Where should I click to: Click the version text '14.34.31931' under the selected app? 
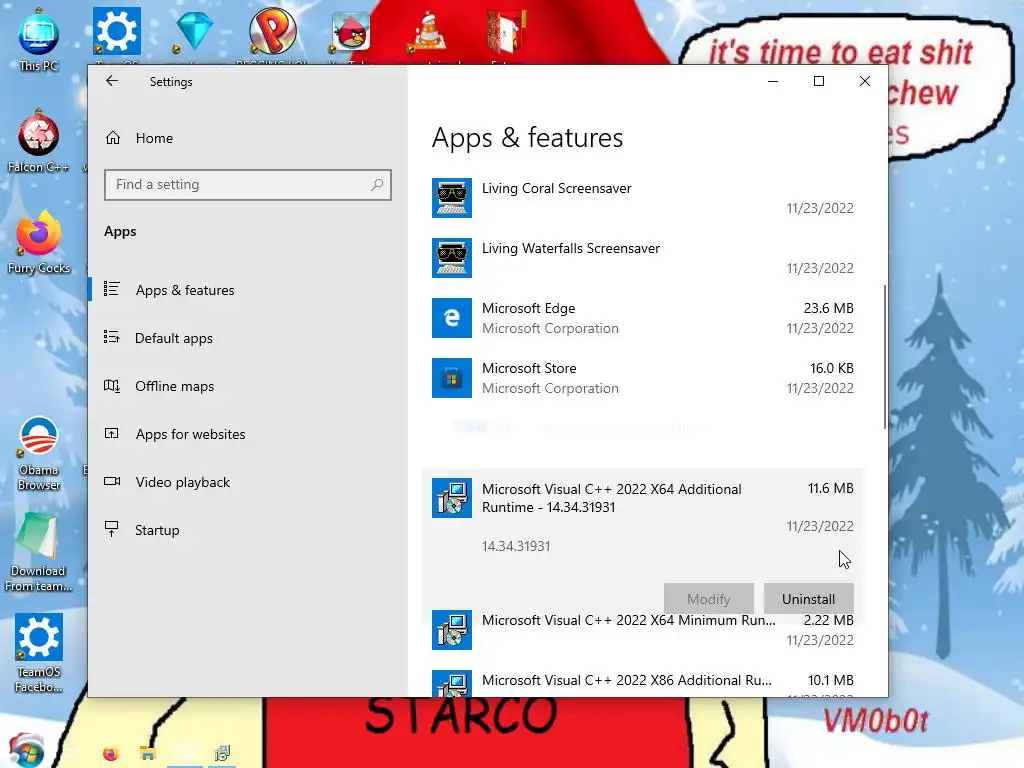pos(516,546)
